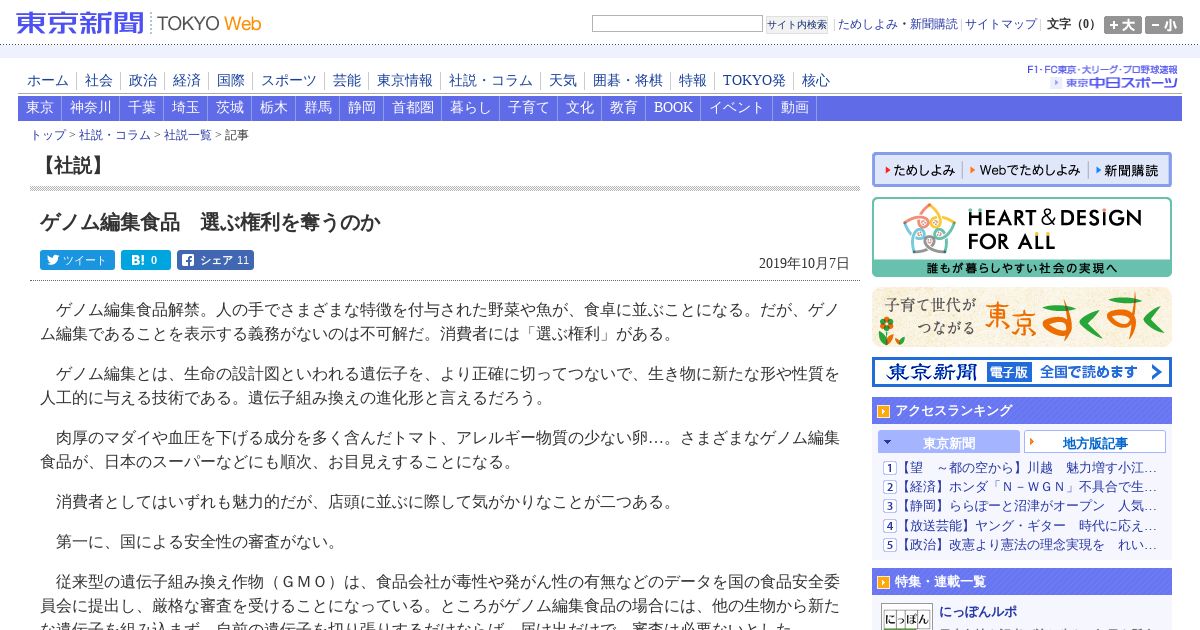The height and width of the screenshot is (630, 1200).
Task: Select 首都圏 in the regional bar
Action: (413, 108)
